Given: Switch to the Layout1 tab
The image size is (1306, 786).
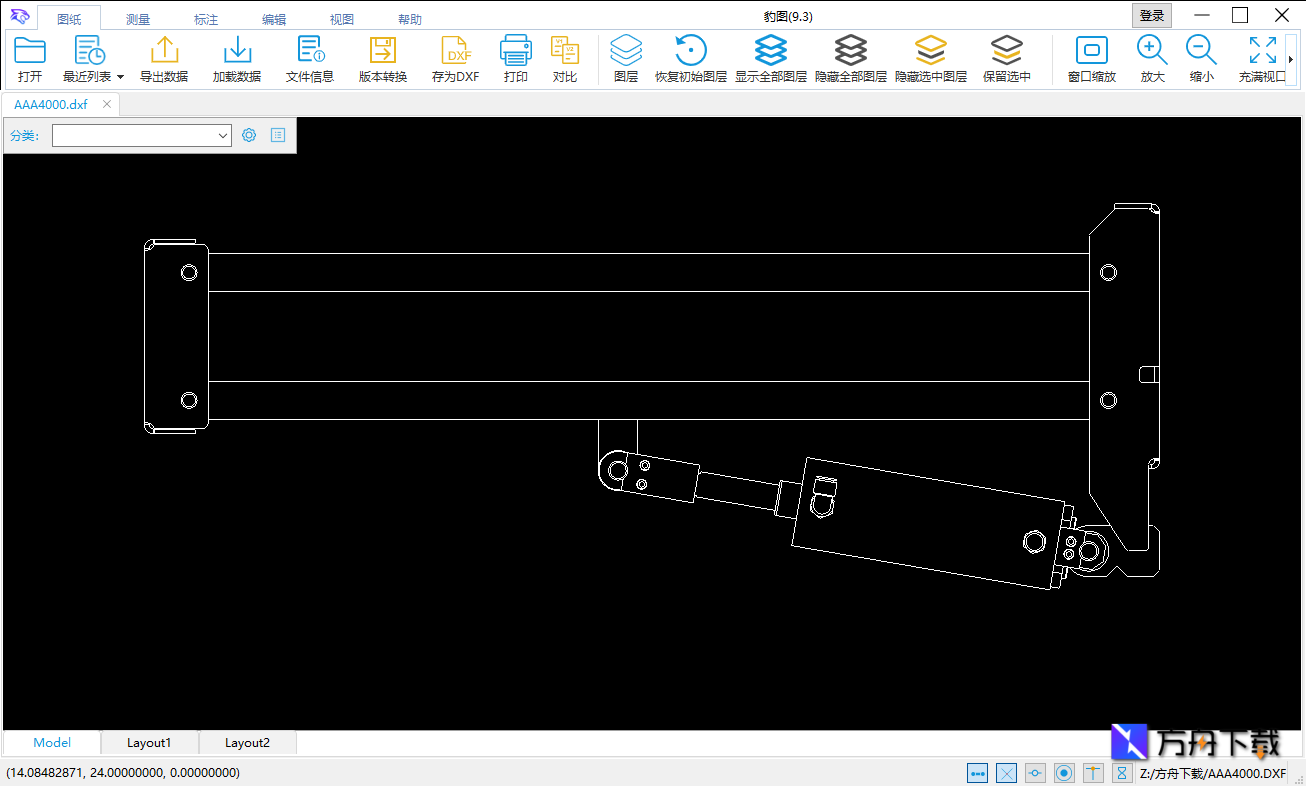Looking at the screenshot, I should coord(149,743).
